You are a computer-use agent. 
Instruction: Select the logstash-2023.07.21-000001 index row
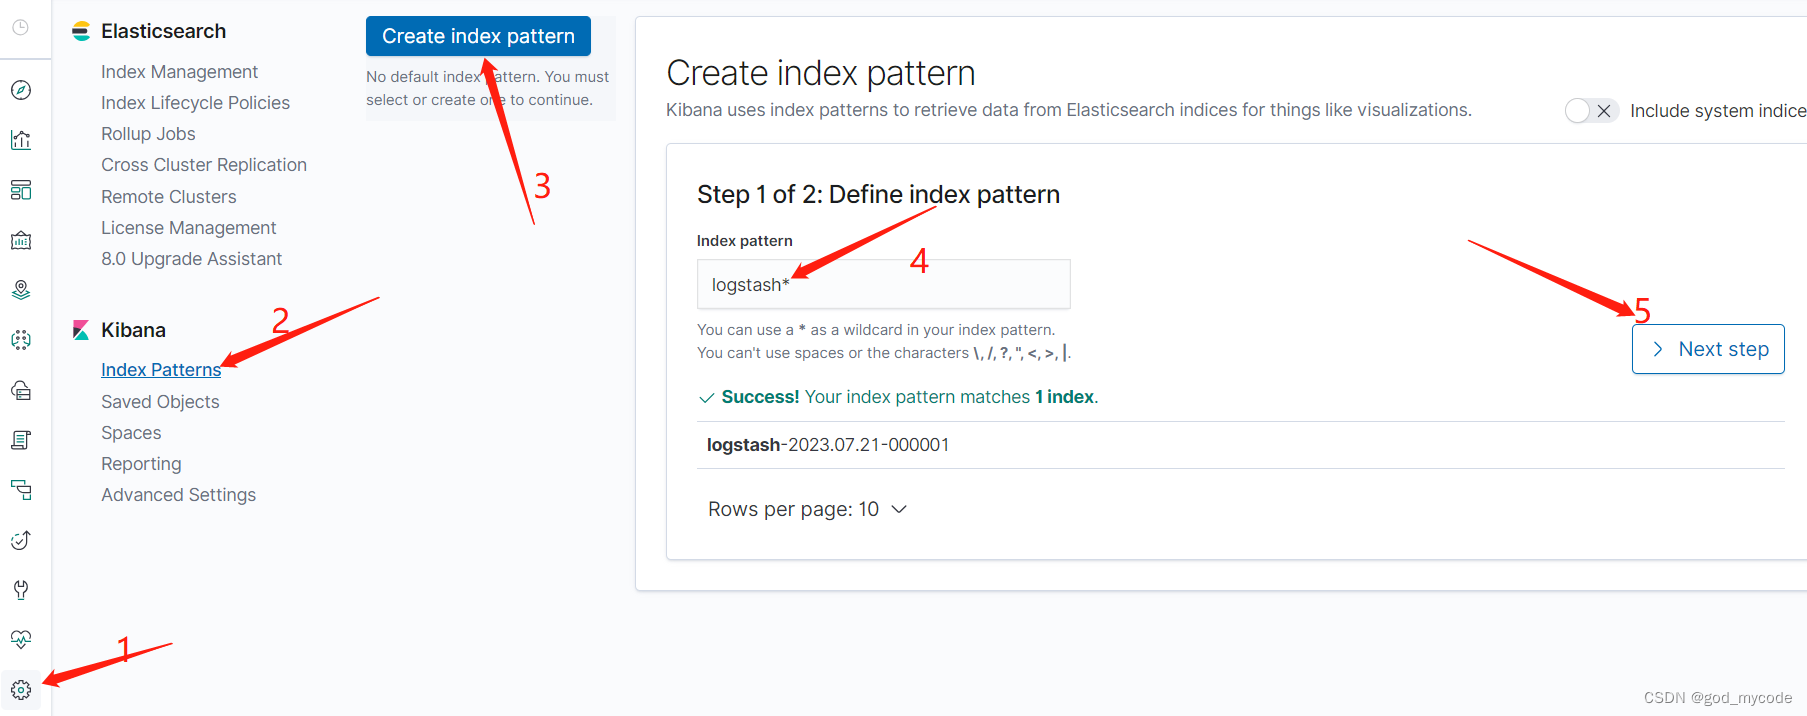(x=1240, y=445)
